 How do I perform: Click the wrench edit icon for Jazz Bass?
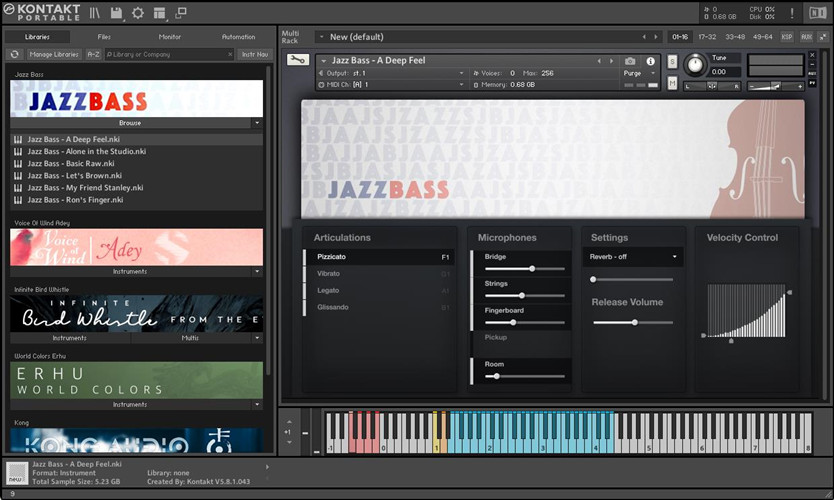[x=296, y=60]
